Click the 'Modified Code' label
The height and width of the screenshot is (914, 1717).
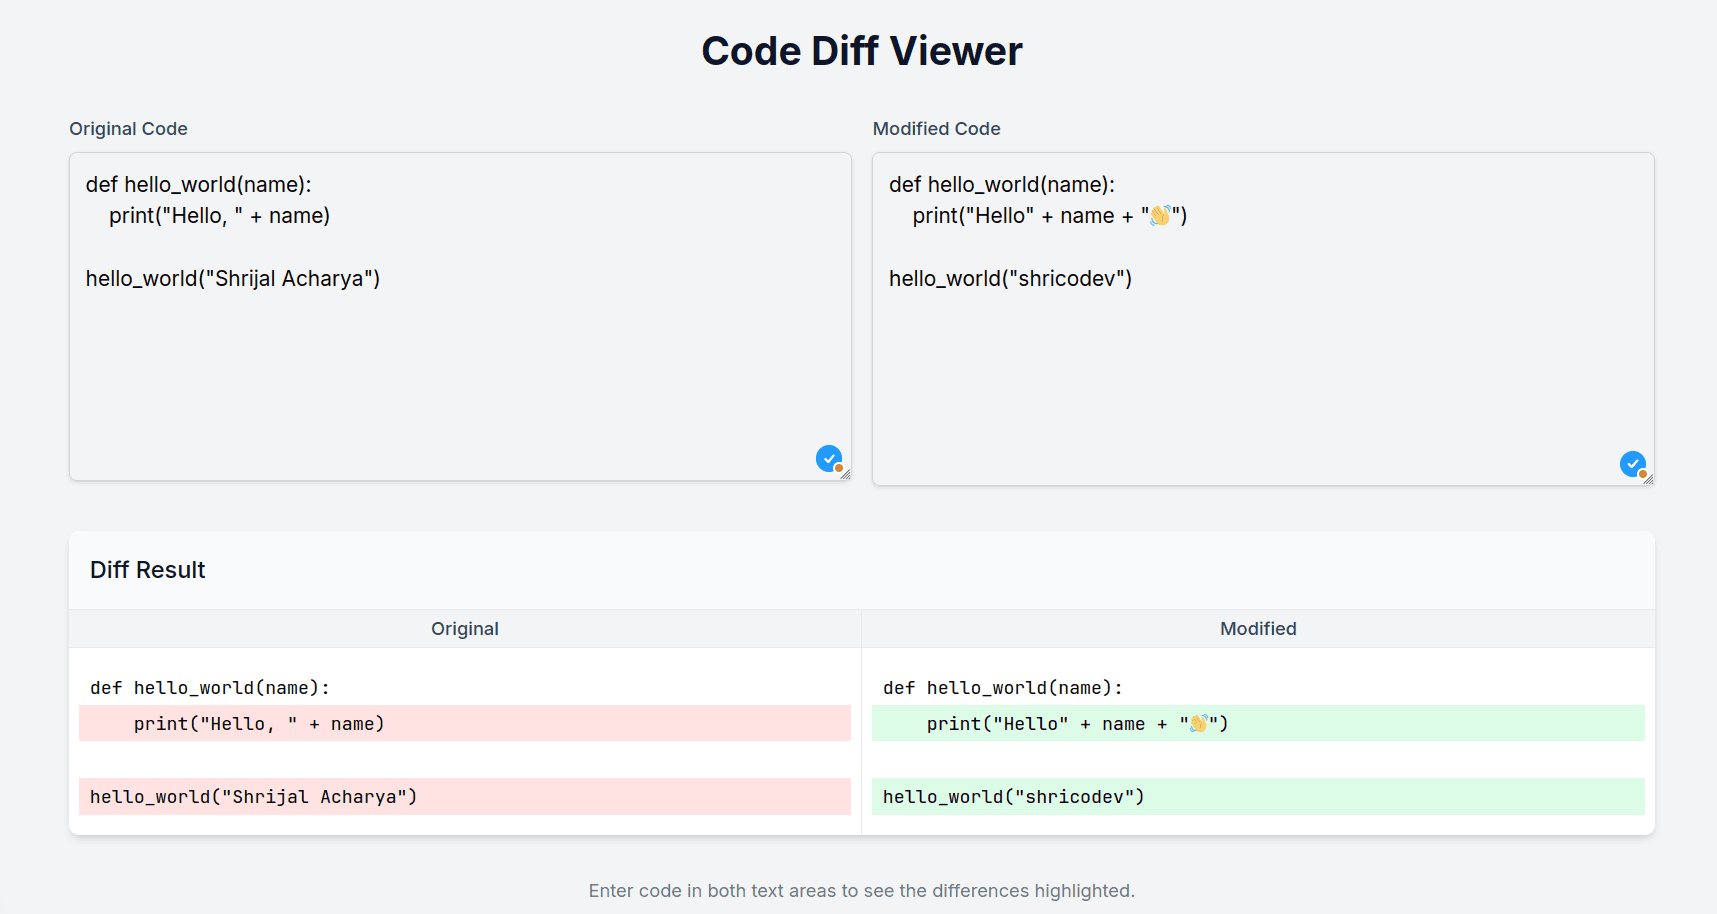pos(936,129)
